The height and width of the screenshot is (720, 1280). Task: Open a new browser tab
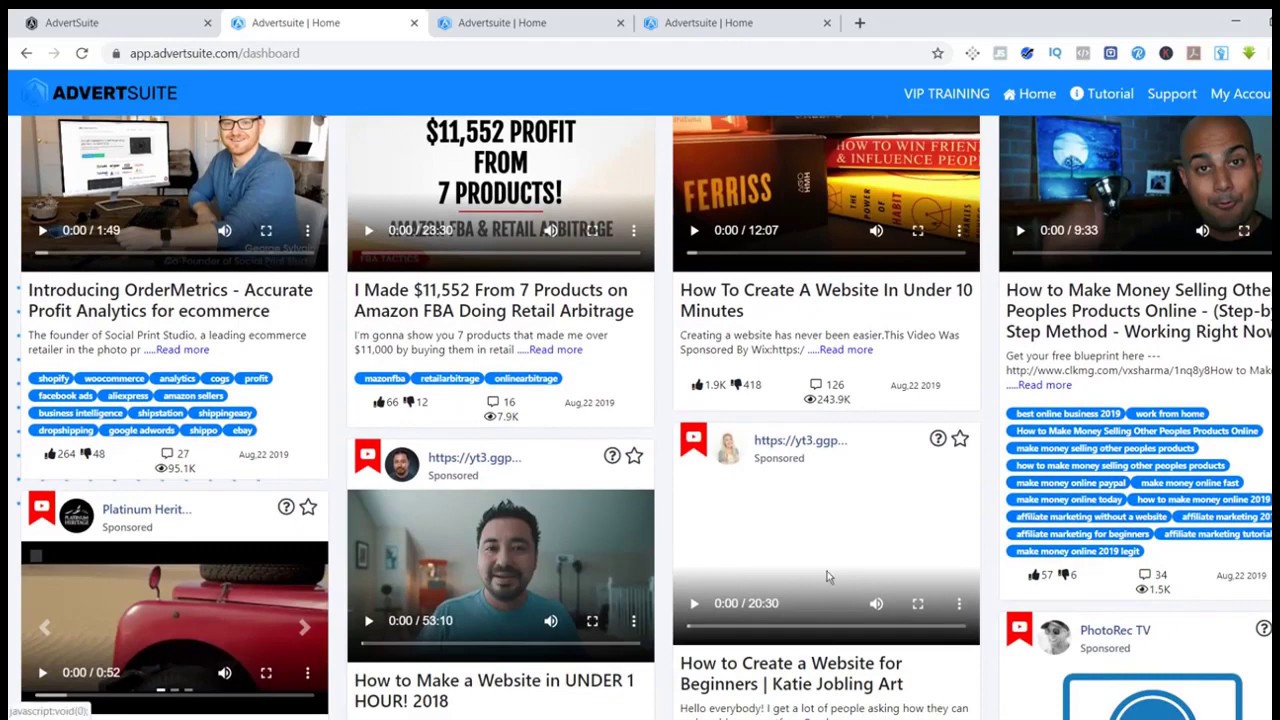pyautogui.click(x=859, y=23)
